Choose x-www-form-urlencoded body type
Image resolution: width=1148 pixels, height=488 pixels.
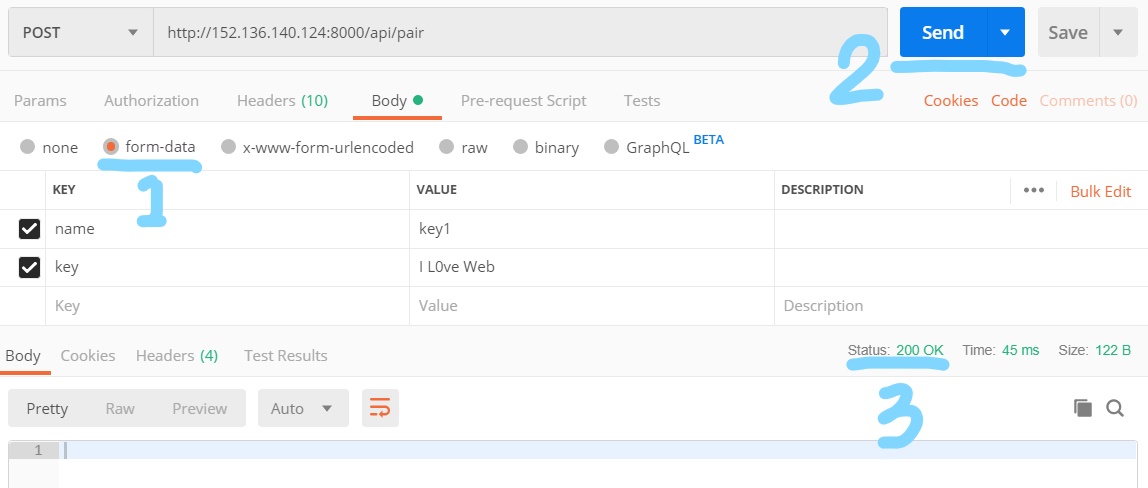click(229, 147)
